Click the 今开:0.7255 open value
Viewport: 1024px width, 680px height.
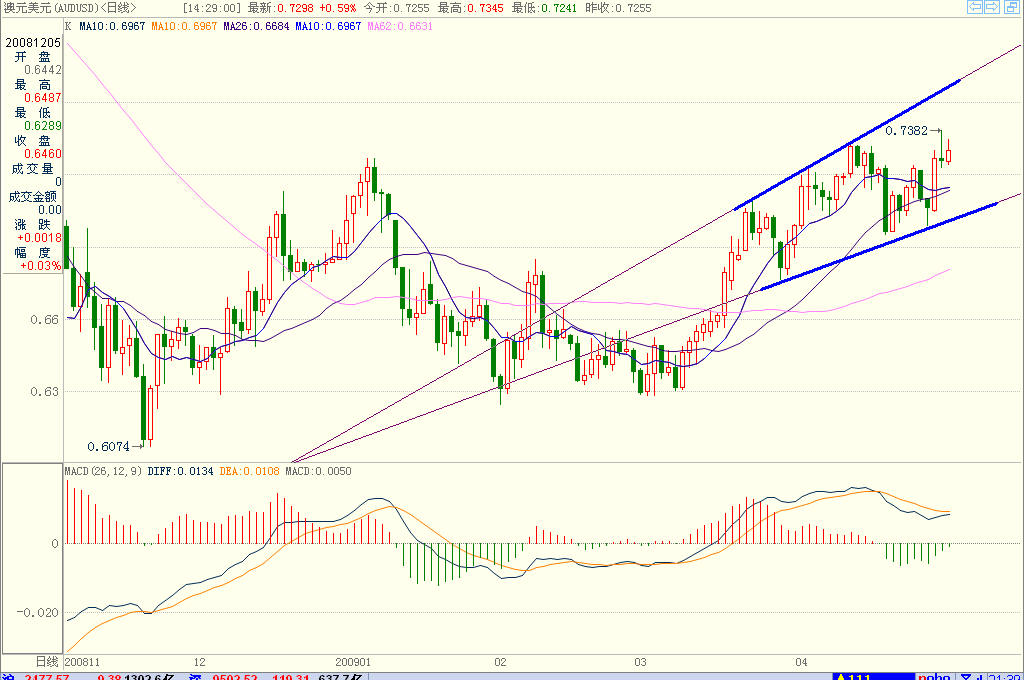pos(396,8)
